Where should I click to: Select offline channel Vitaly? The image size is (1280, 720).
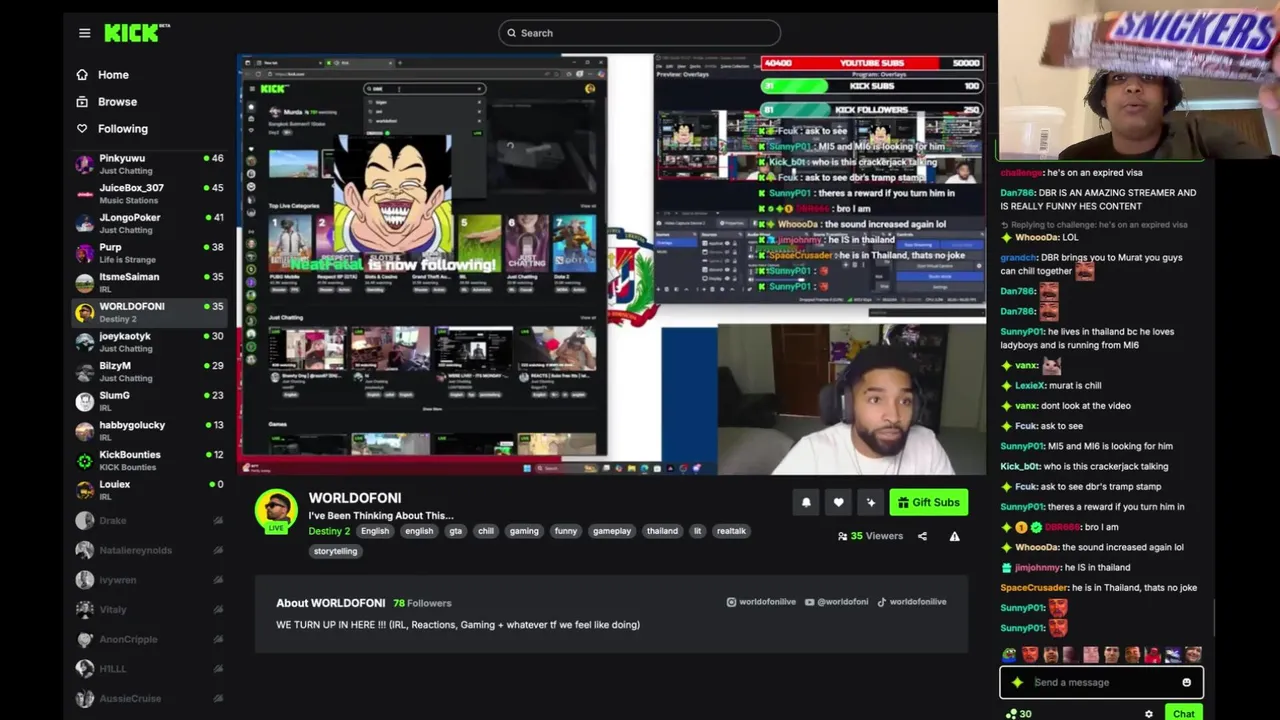point(150,609)
